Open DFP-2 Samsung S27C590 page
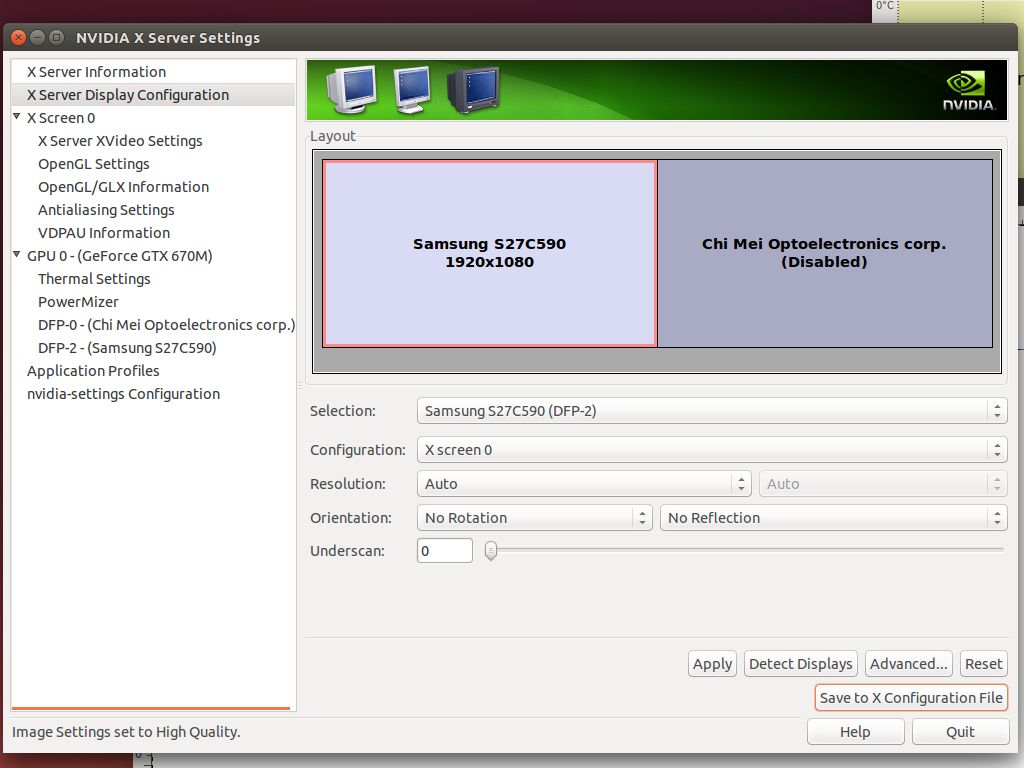This screenshot has height=768, width=1024. [x=127, y=347]
